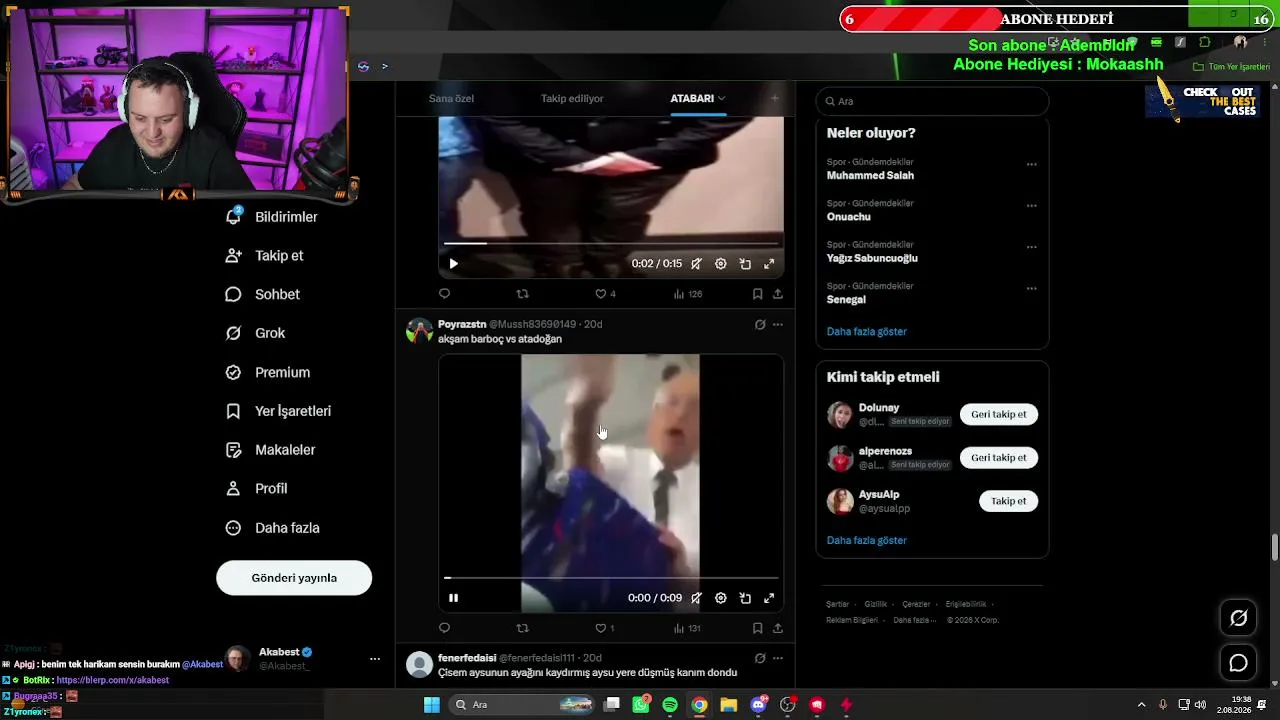Bookmark the post with 126 views

click(x=757, y=294)
